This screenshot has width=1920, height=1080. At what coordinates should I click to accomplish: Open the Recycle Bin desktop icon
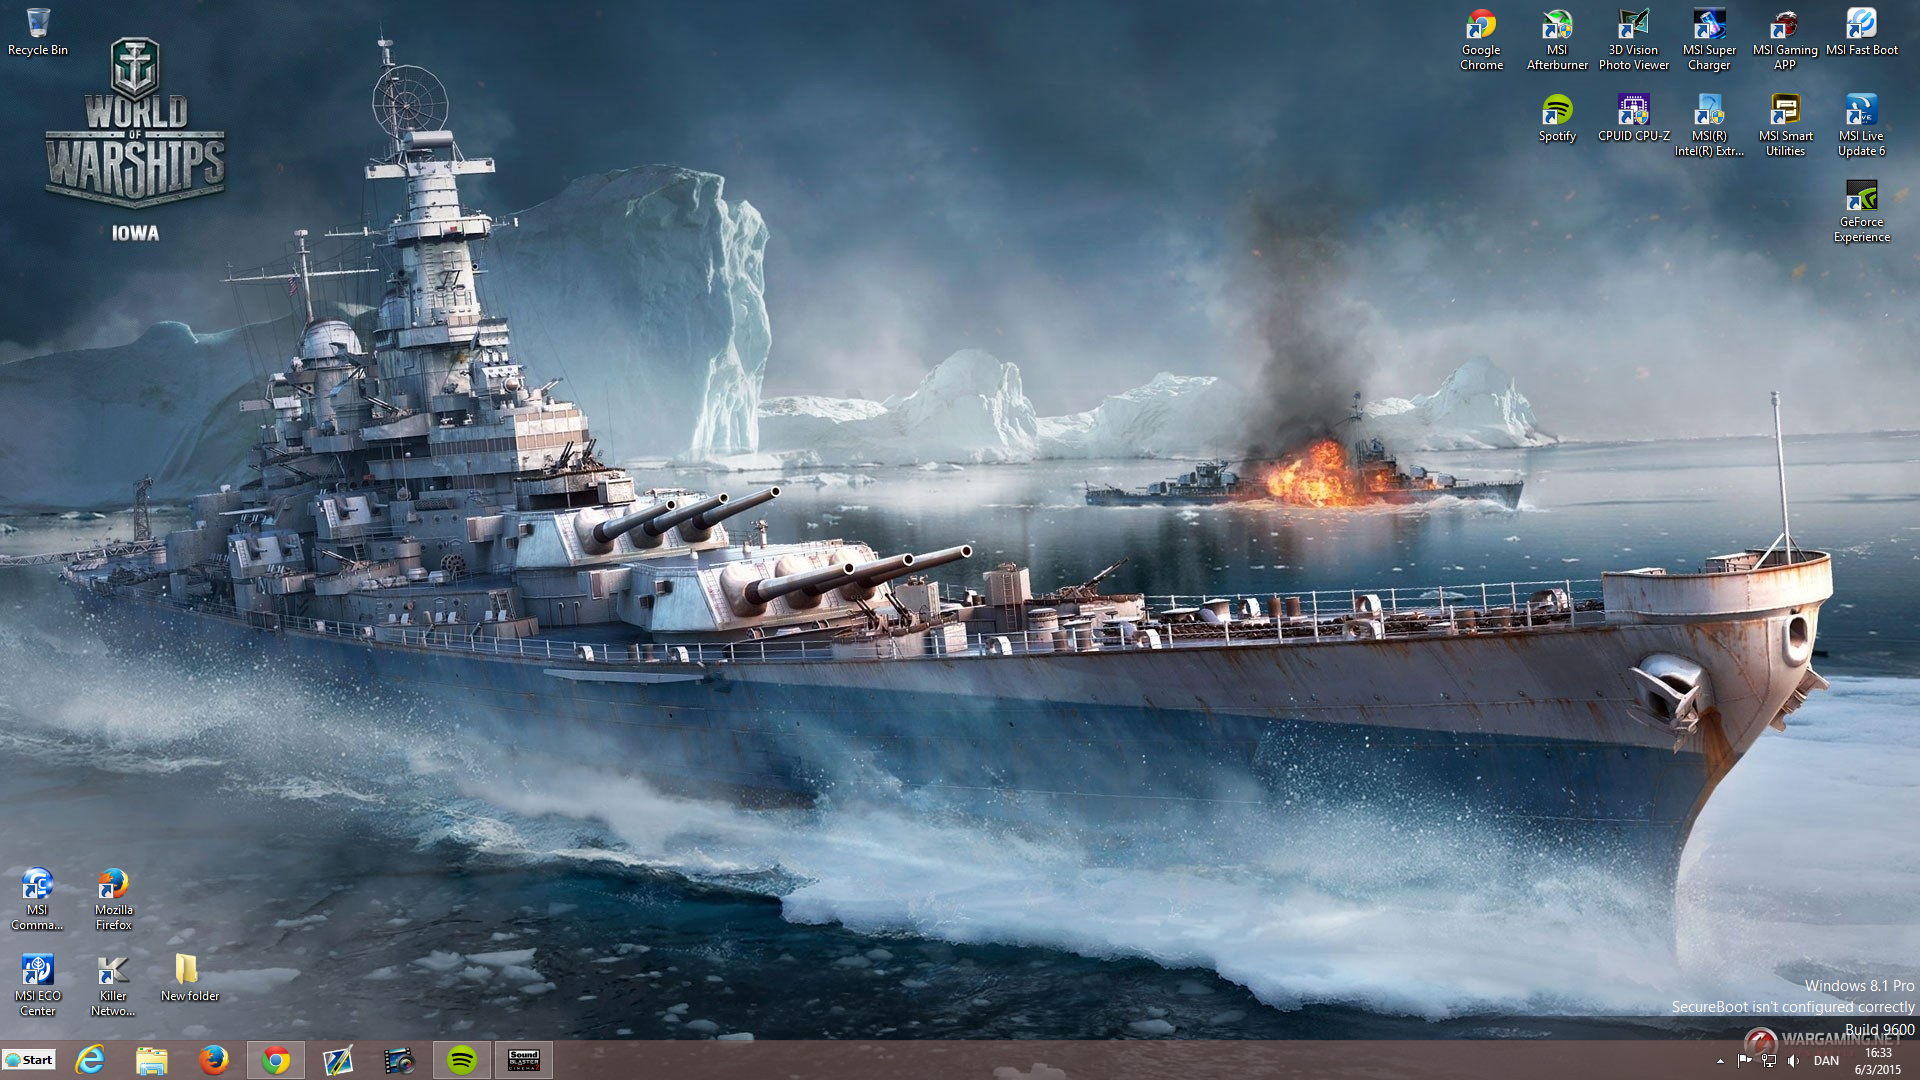38,31
